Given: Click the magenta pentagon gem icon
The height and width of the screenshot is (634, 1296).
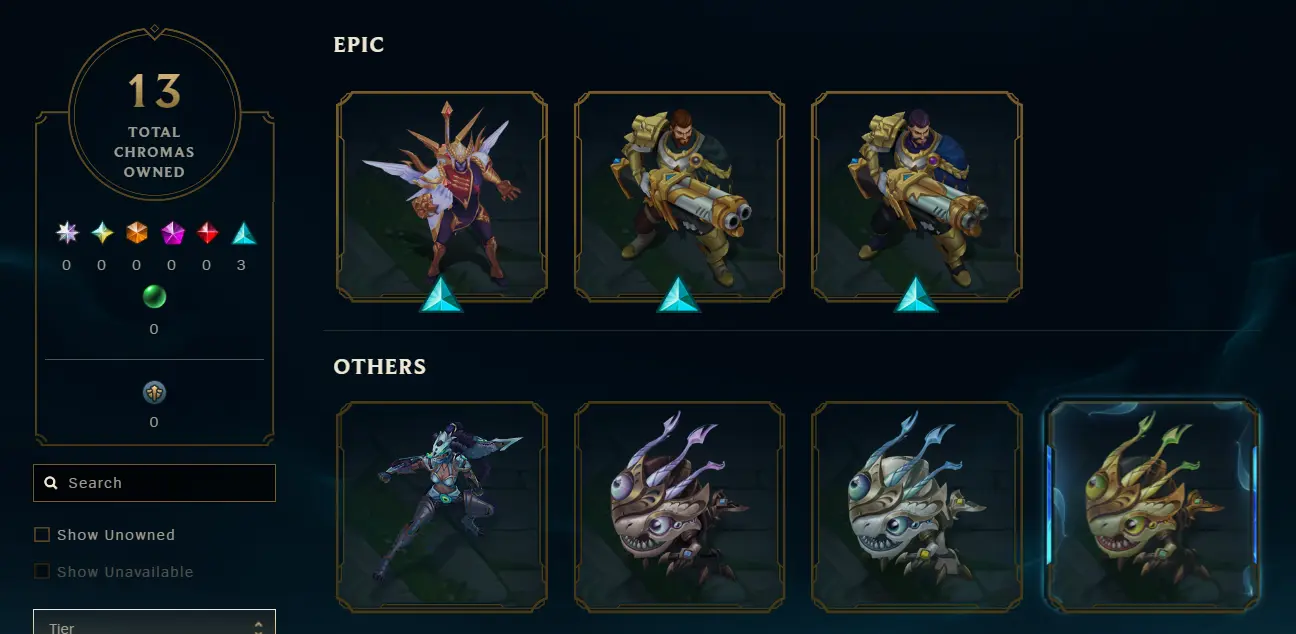Looking at the screenshot, I should coord(172,233).
